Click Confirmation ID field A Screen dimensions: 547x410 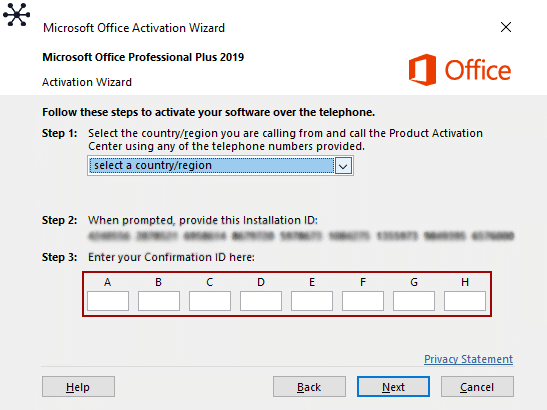click(108, 301)
